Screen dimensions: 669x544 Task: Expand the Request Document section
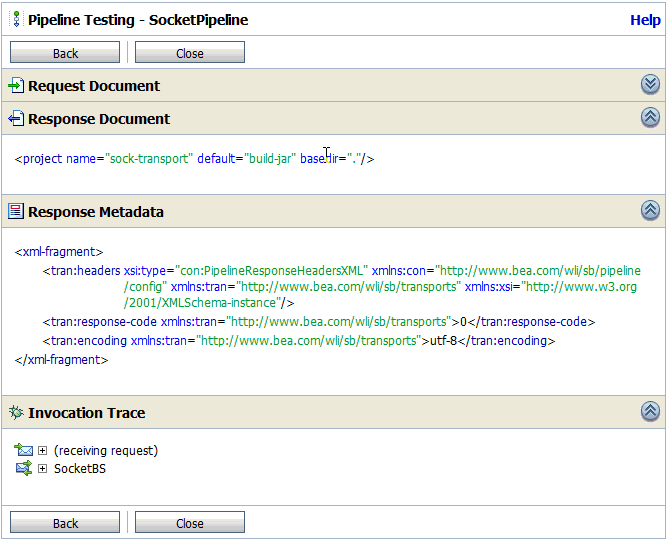650,85
